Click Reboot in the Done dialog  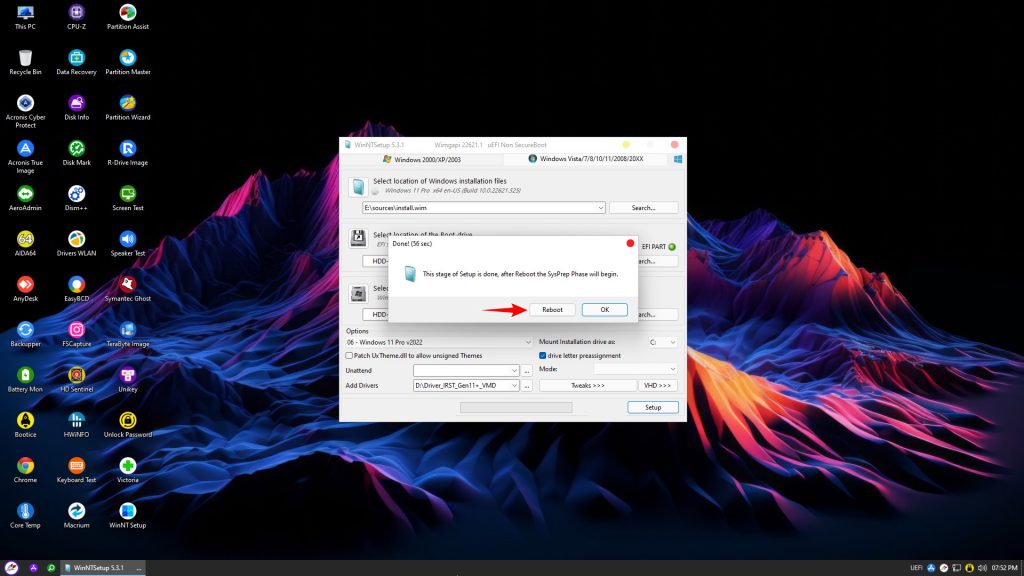552,310
